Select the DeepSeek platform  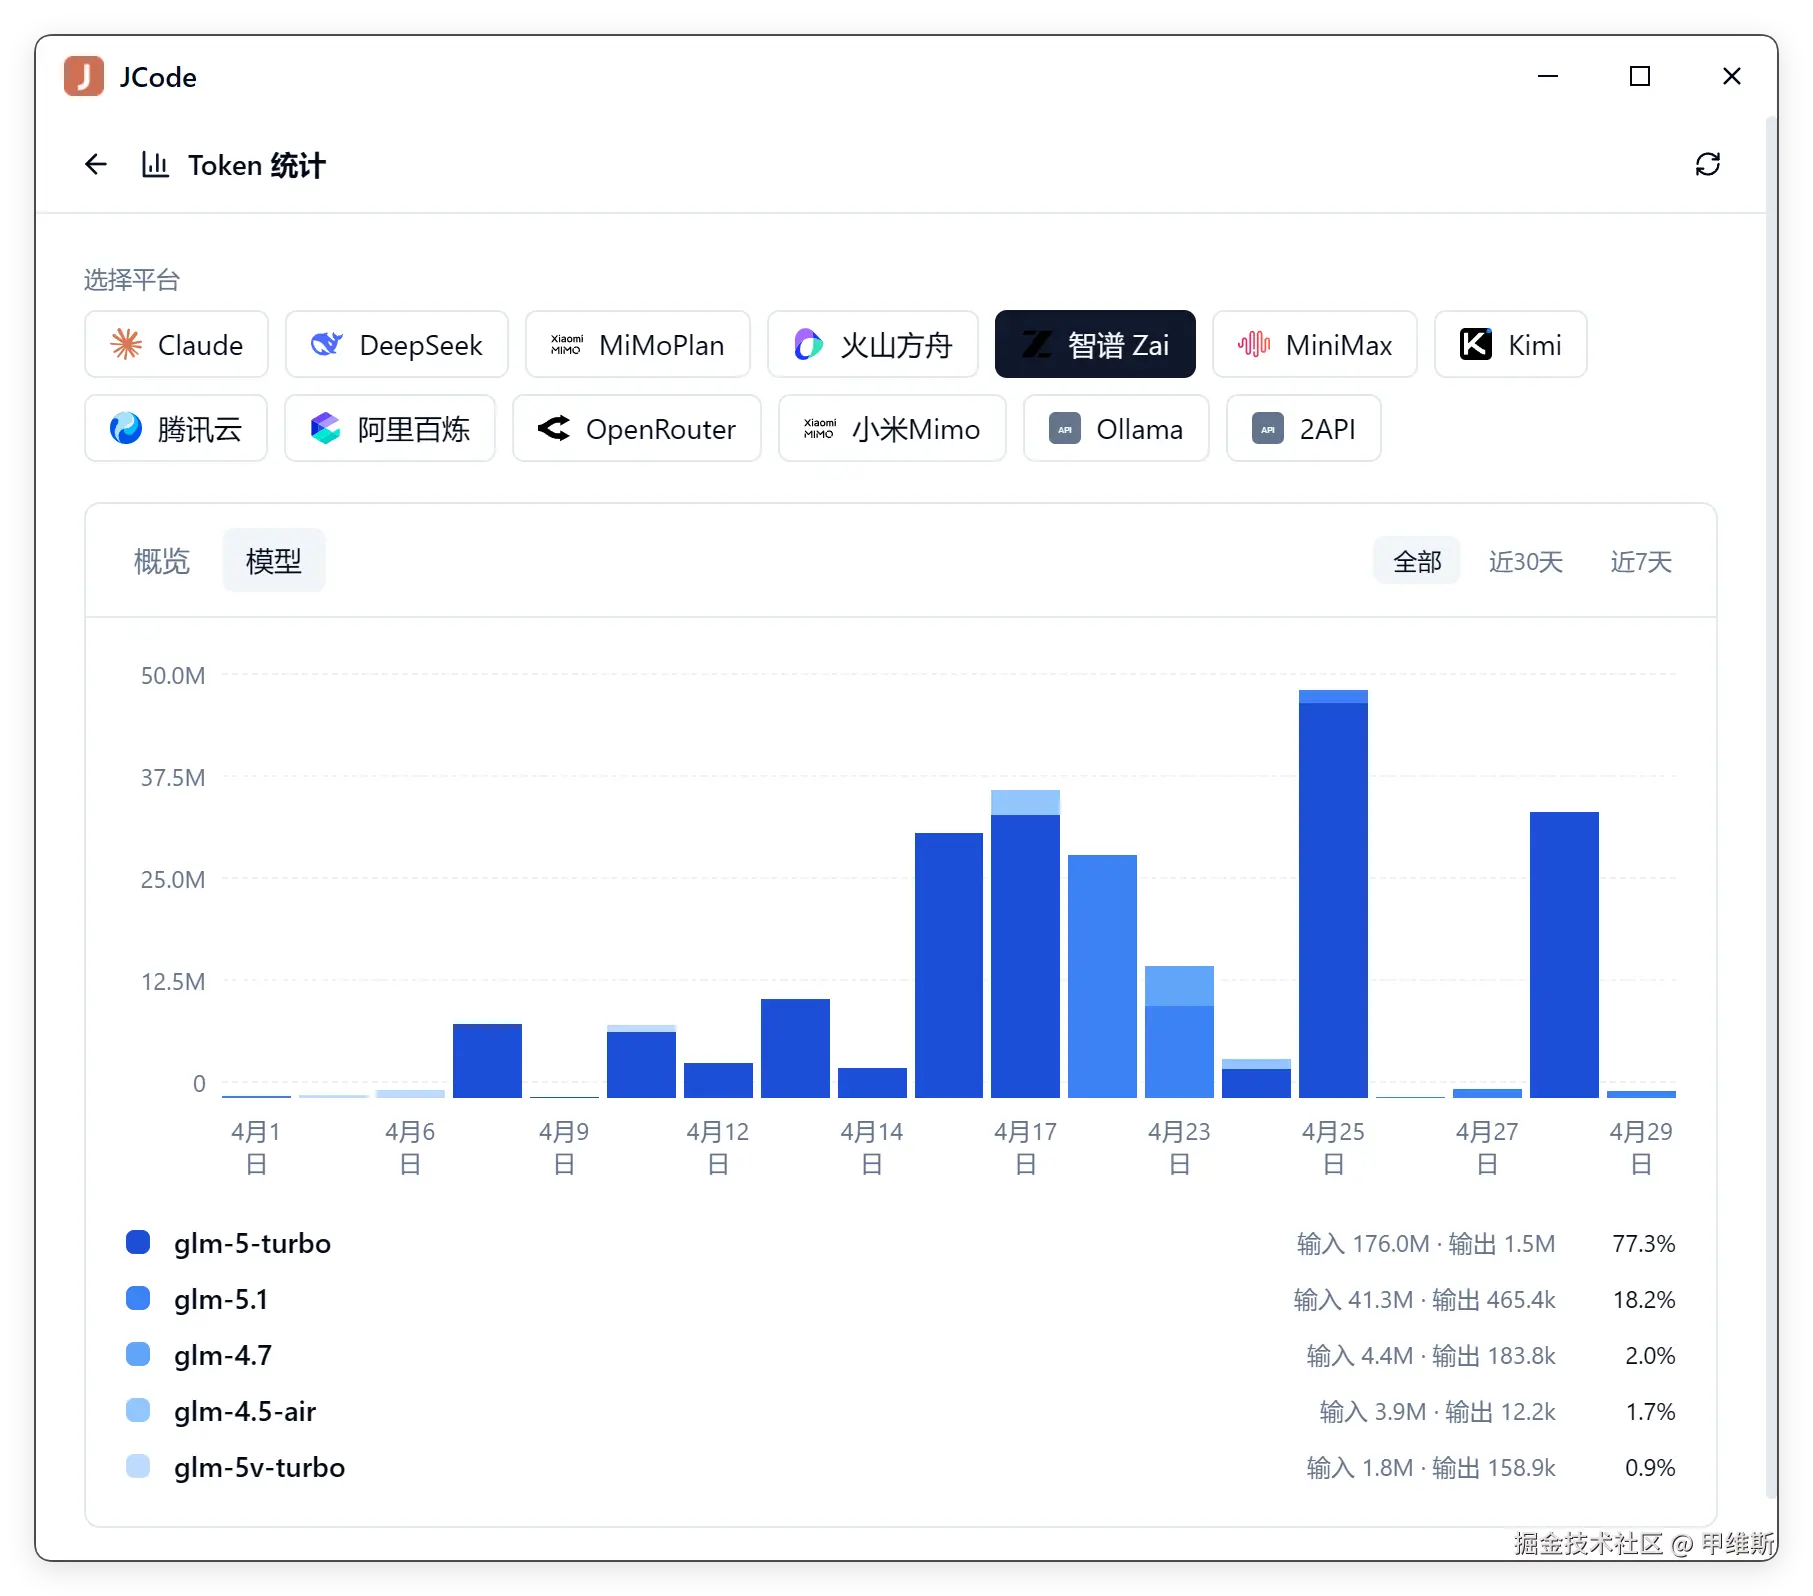396,345
